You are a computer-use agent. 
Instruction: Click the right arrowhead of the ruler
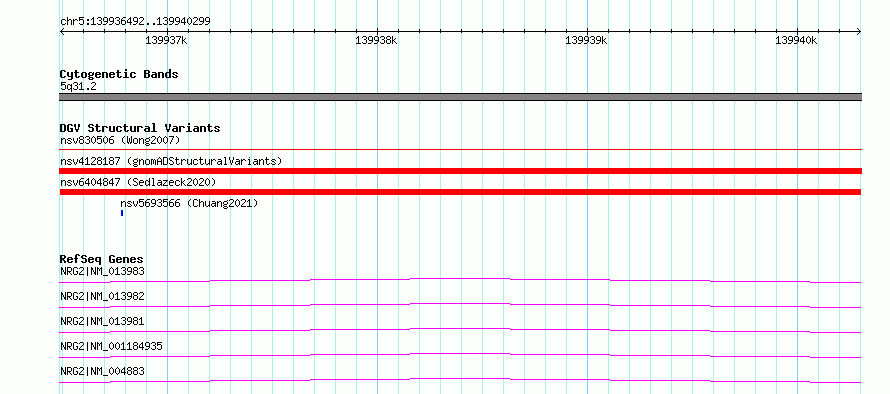tap(858, 32)
